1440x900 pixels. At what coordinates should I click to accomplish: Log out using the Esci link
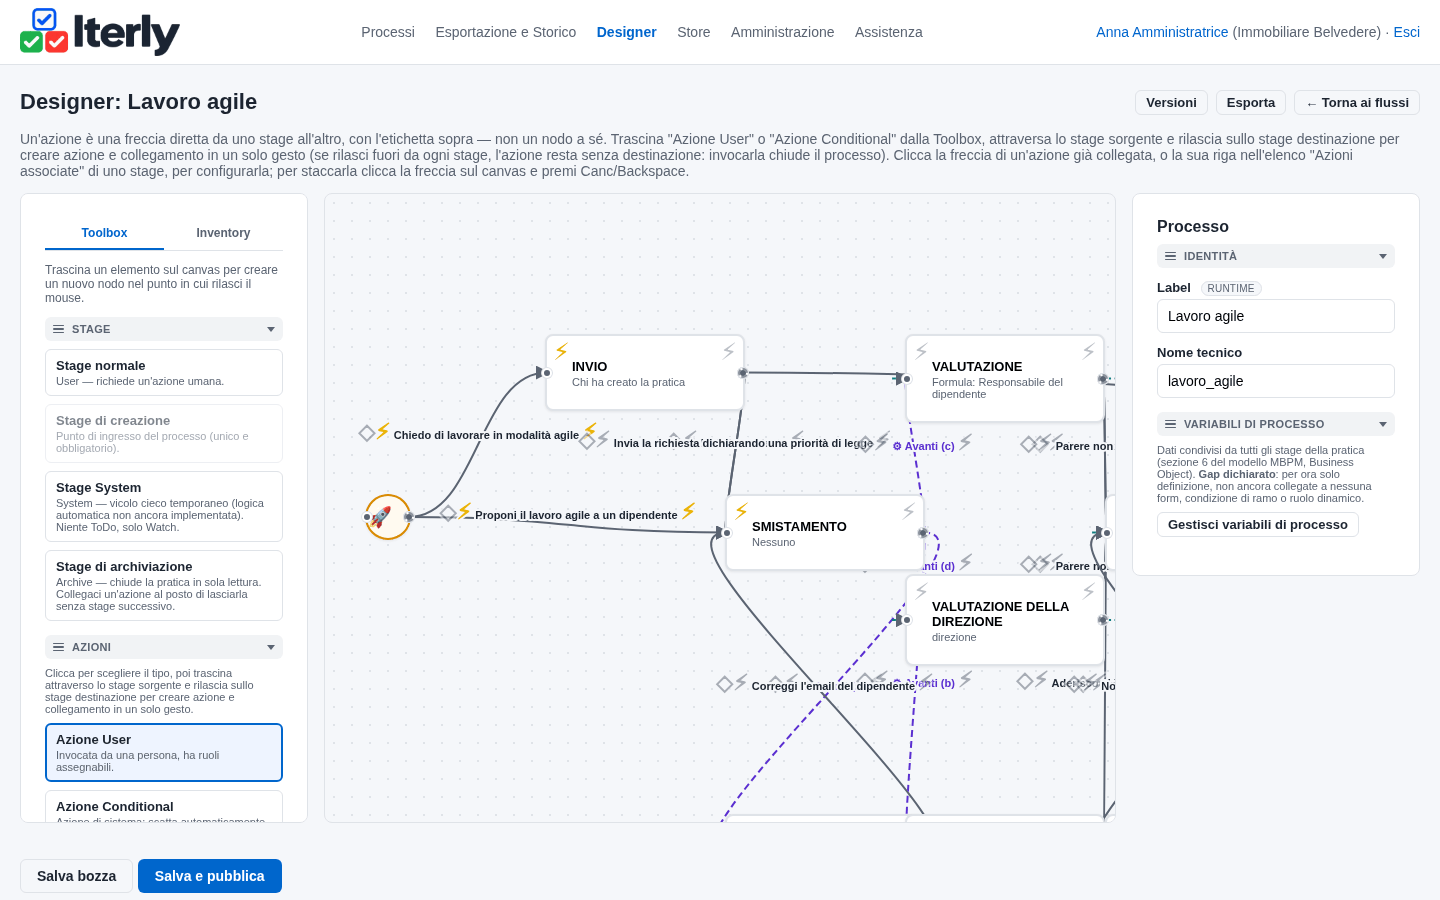[x=1407, y=32]
